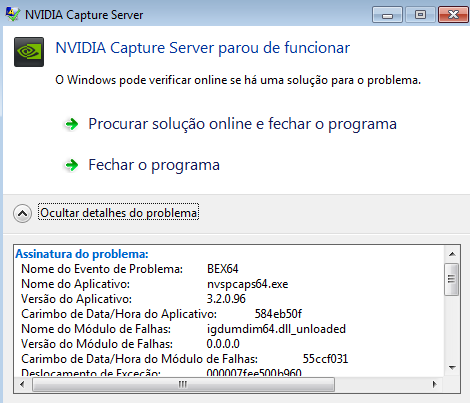470x403 pixels.
Task: Click the details vertical scrollbar down arrow
Action: pos(452,368)
